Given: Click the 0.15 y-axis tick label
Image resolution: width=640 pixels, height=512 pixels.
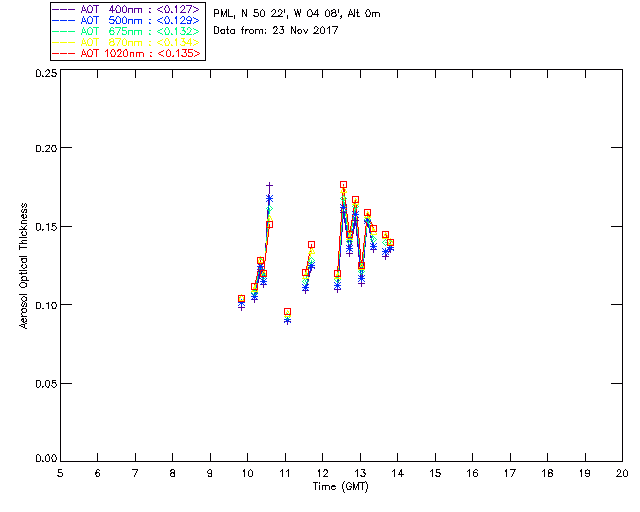Looking at the screenshot, I should point(46,227).
